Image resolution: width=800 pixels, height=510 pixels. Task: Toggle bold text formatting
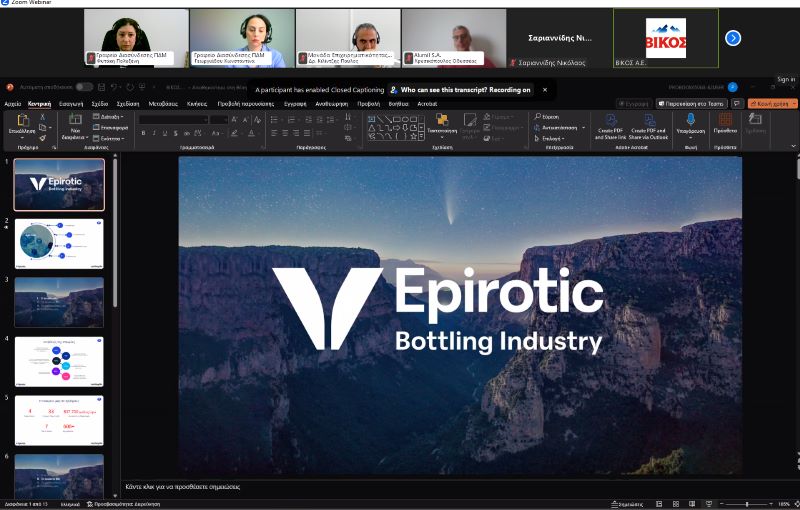click(143, 133)
